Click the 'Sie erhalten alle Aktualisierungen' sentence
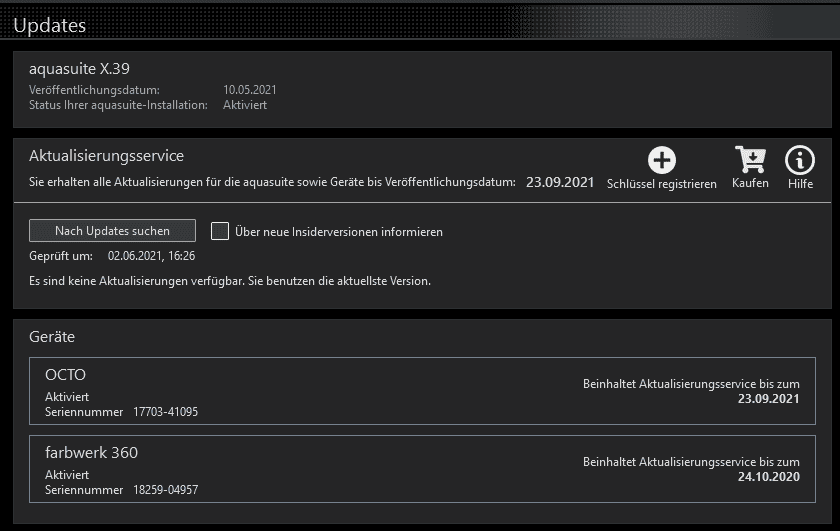 [272, 182]
